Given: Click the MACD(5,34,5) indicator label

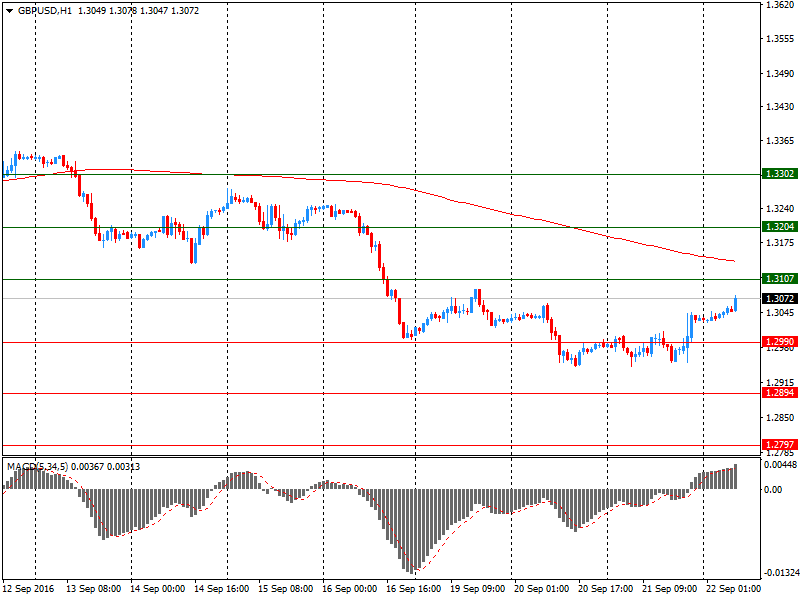Looking at the screenshot, I should (x=38, y=467).
